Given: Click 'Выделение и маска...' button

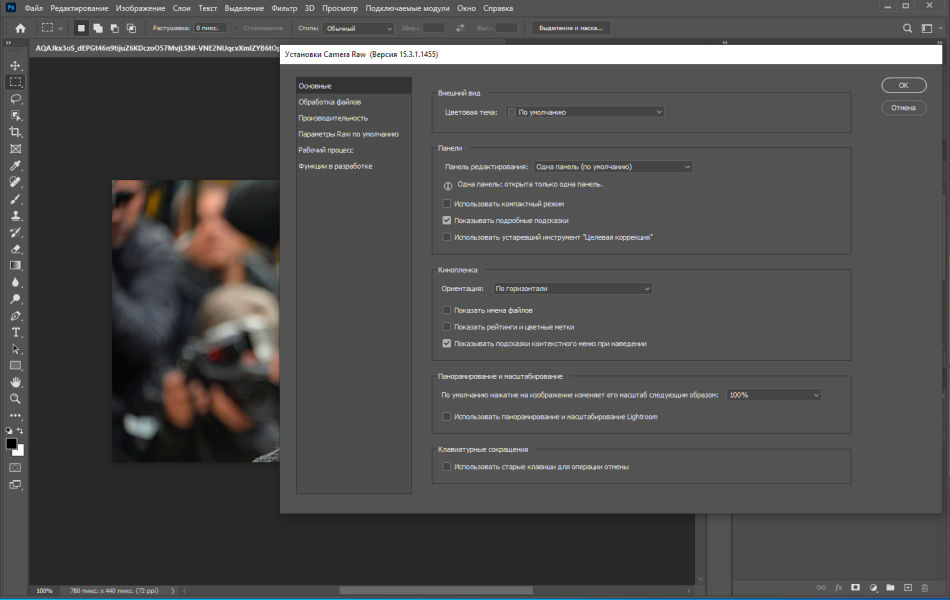Looking at the screenshot, I should [x=571, y=28].
